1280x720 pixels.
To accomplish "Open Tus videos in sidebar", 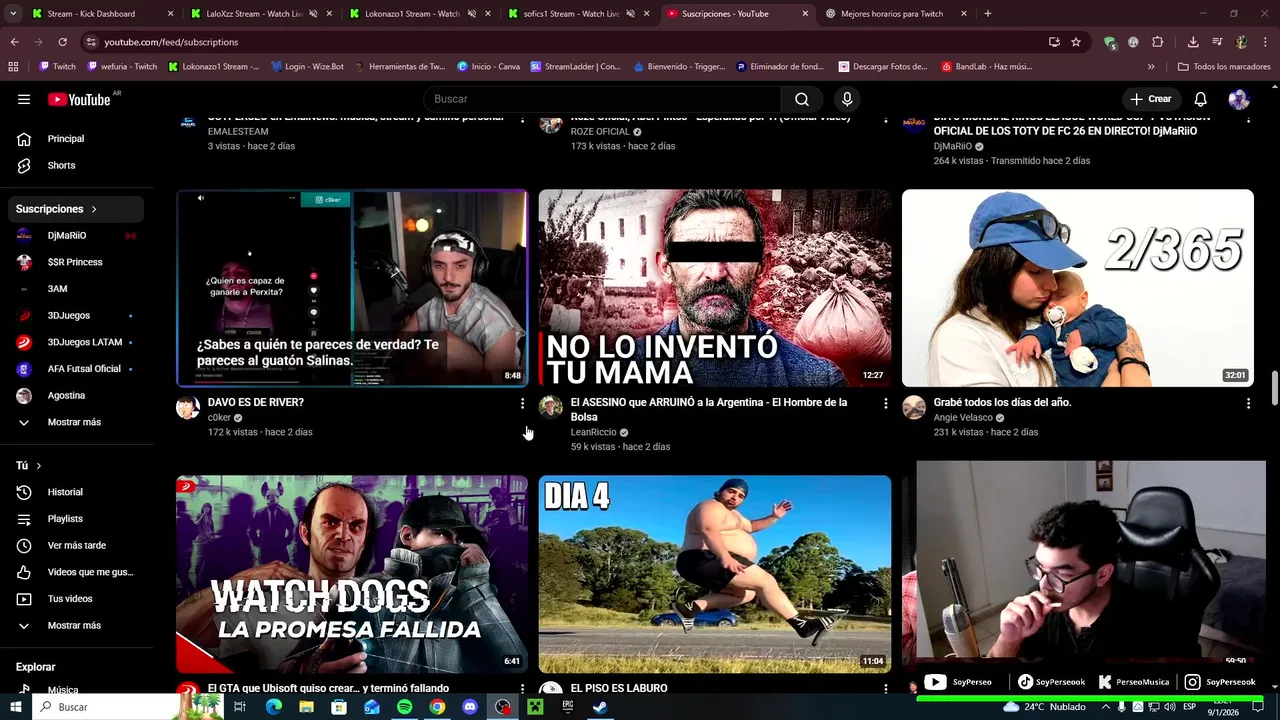I will (72, 599).
